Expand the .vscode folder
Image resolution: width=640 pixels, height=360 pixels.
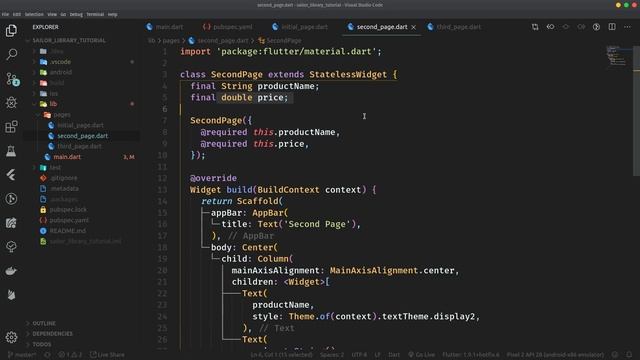34,62
